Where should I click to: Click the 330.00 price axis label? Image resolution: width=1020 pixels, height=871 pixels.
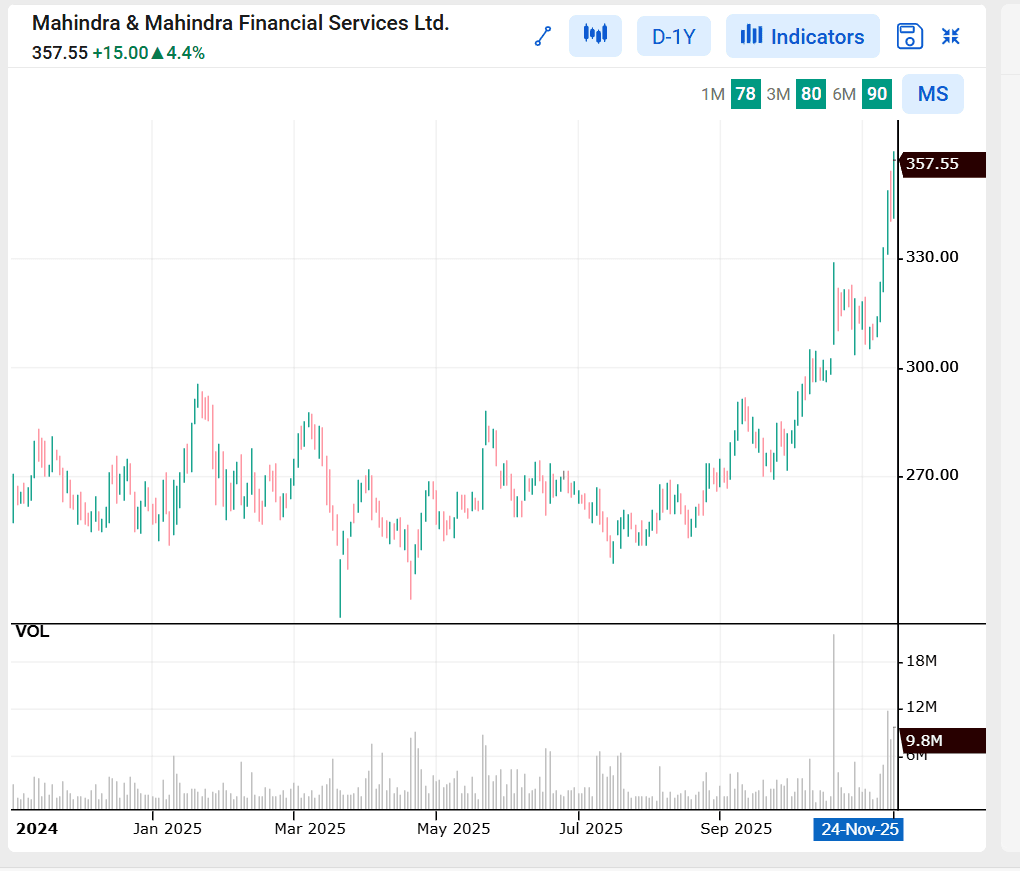(x=932, y=257)
